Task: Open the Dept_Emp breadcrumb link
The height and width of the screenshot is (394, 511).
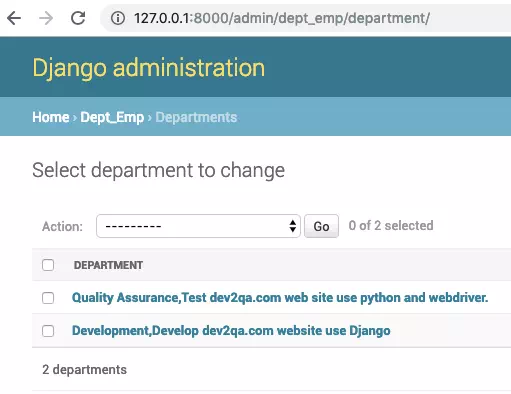Action: click(112, 117)
